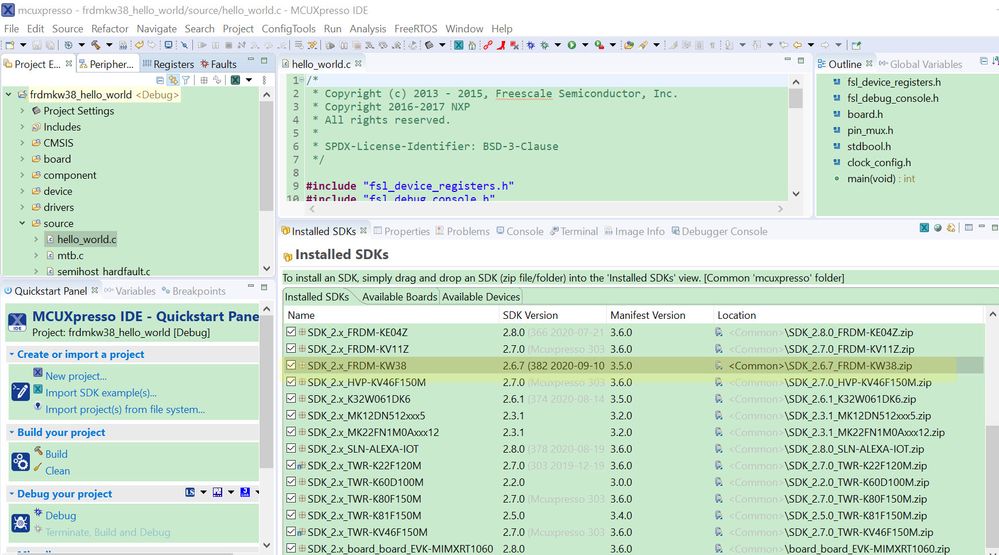Click the Debug link in Quickstart
999x555 pixels.
(61, 515)
